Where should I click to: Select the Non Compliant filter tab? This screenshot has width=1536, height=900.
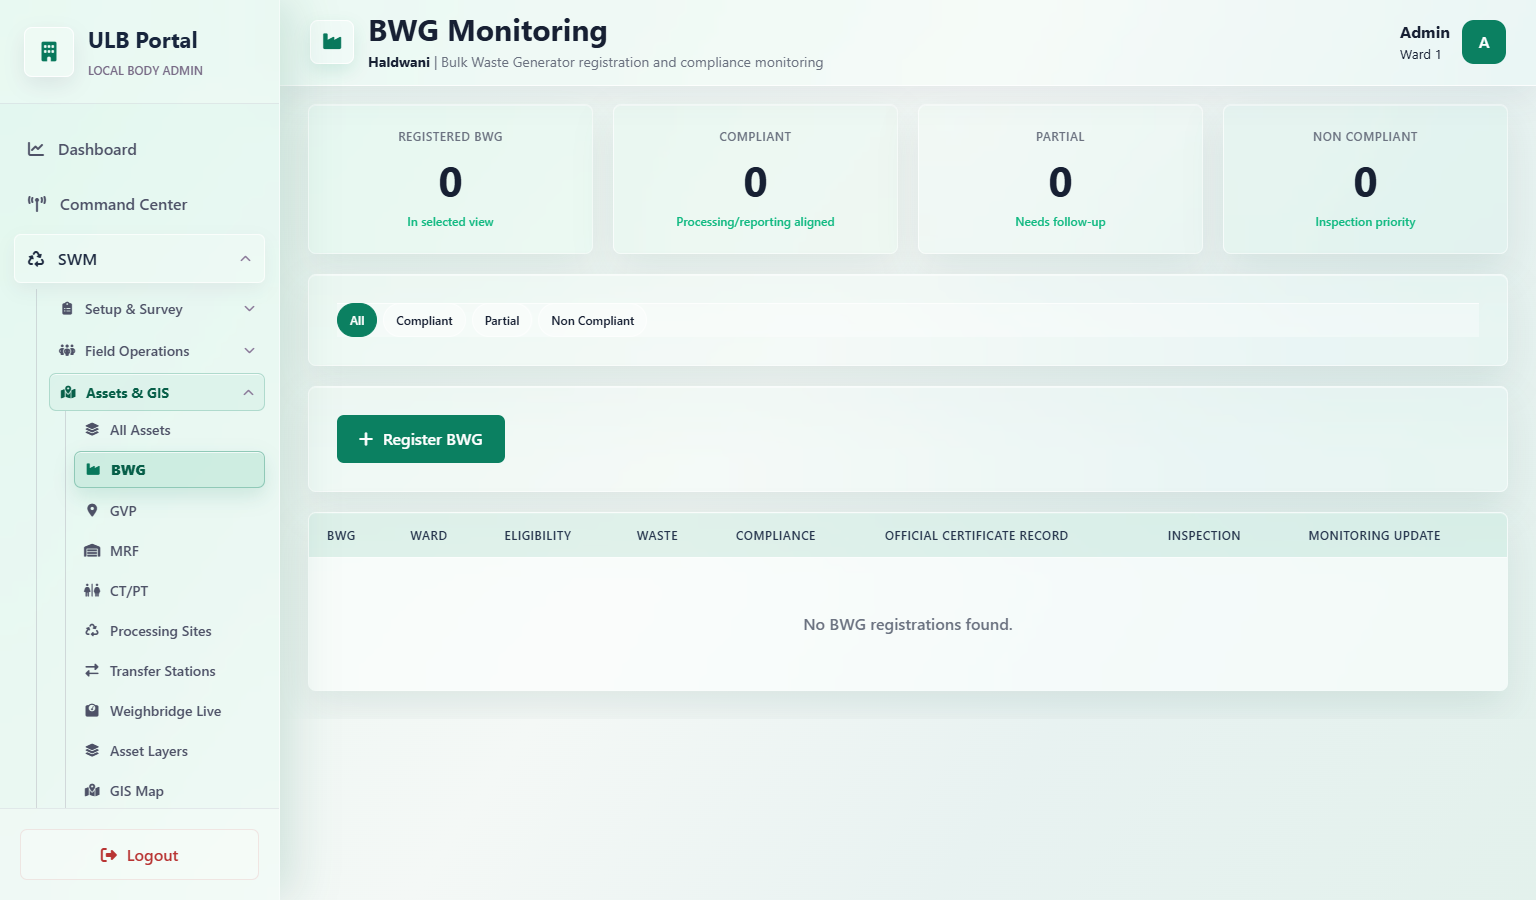click(x=593, y=320)
